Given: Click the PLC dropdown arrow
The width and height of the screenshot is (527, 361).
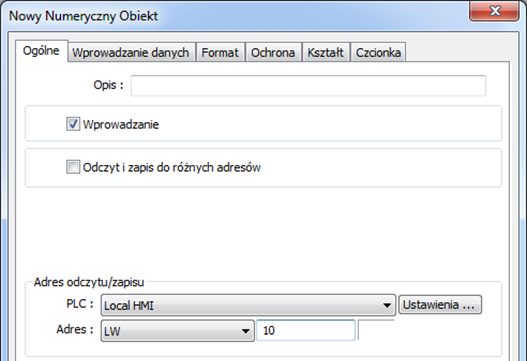Looking at the screenshot, I should pyautogui.click(x=387, y=306).
